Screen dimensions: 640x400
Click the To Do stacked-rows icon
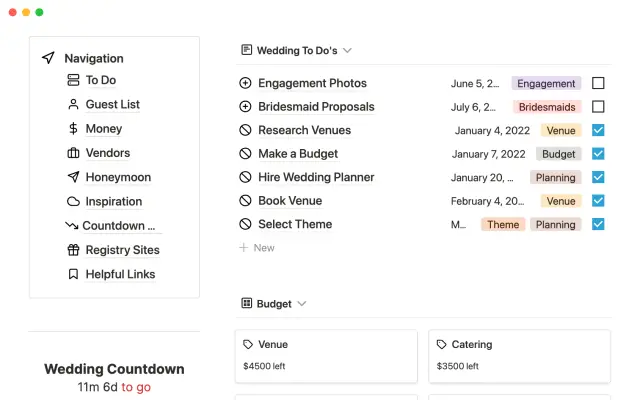[x=73, y=80]
